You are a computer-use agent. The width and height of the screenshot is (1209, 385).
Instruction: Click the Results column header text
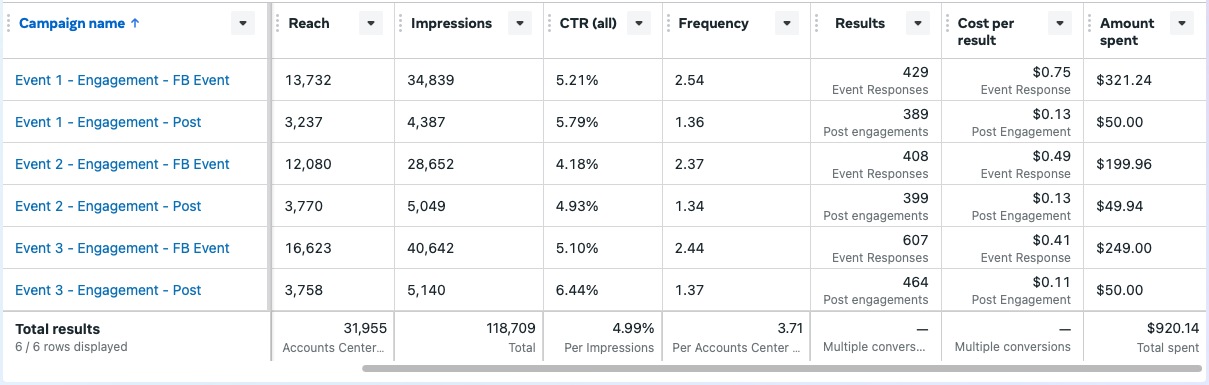[860, 23]
